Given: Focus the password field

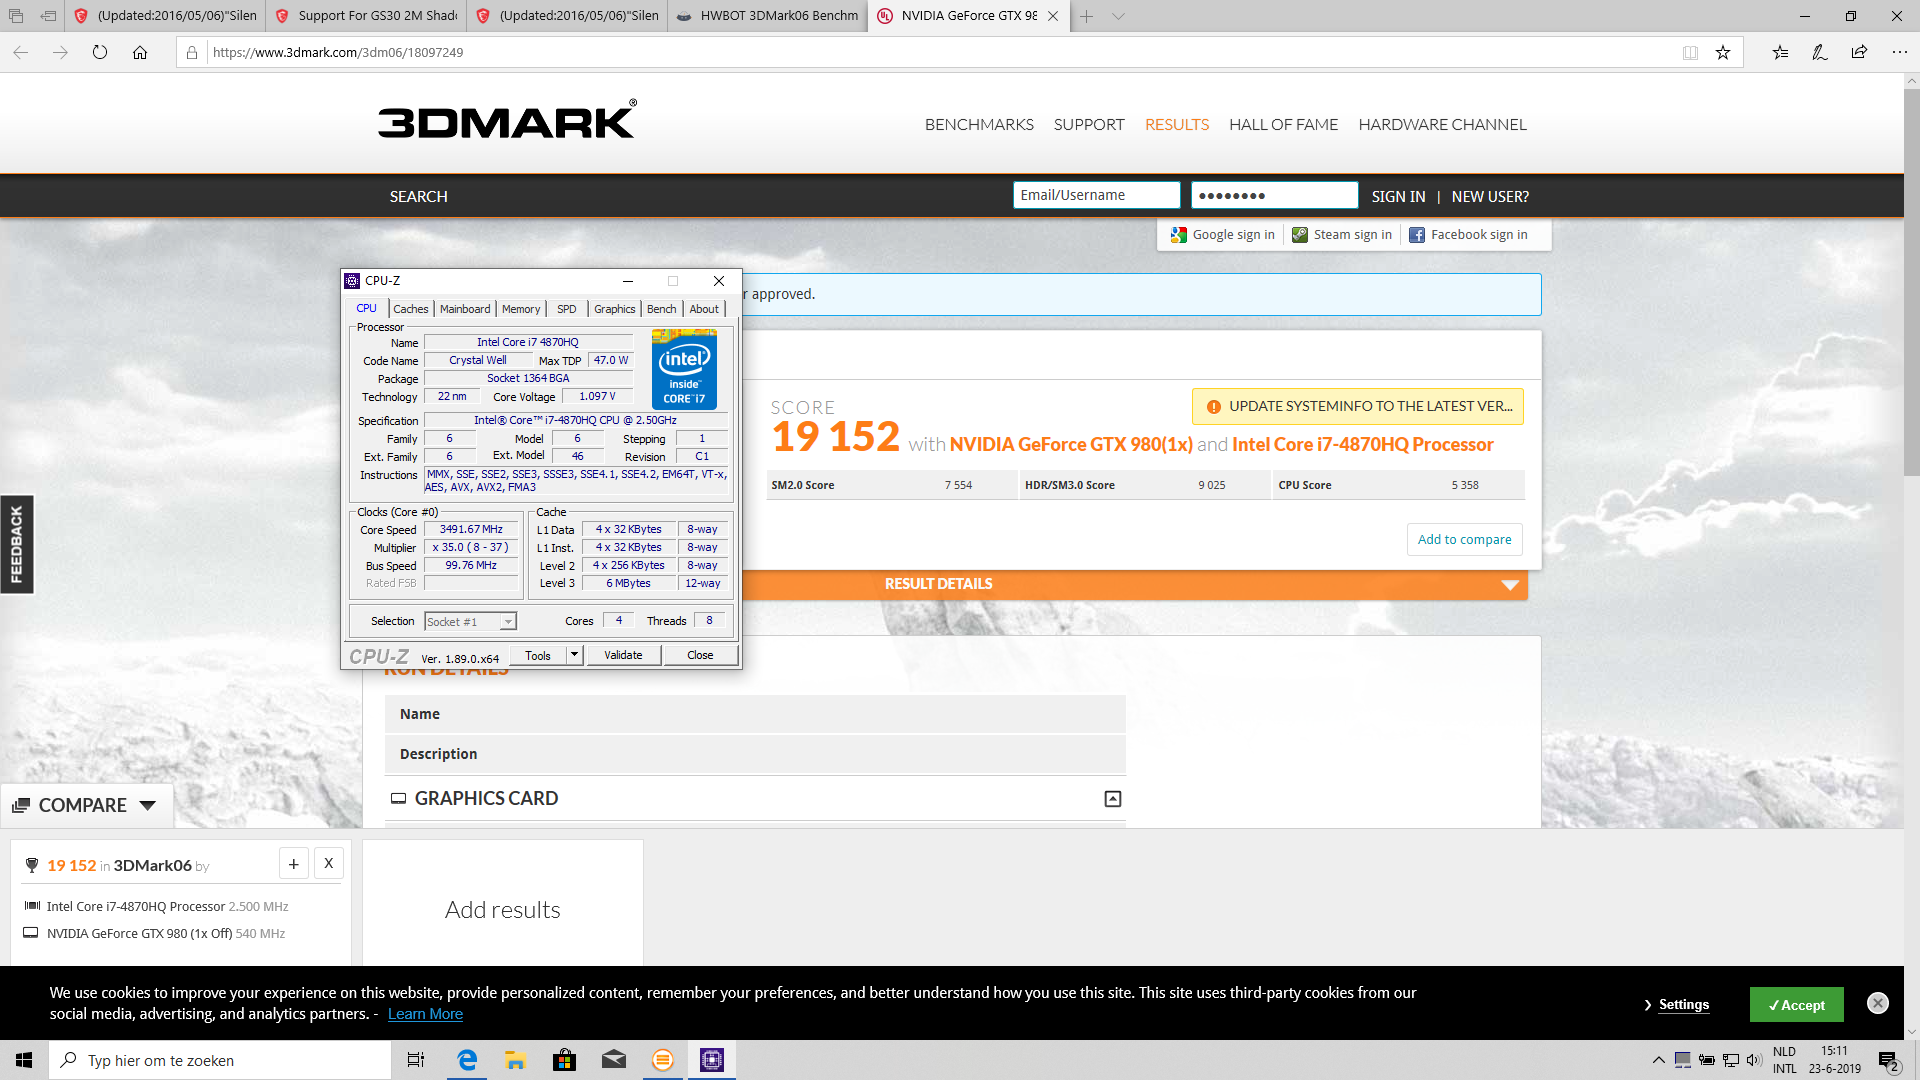Looking at the screenshot, I should click(x=1274, y=195).
